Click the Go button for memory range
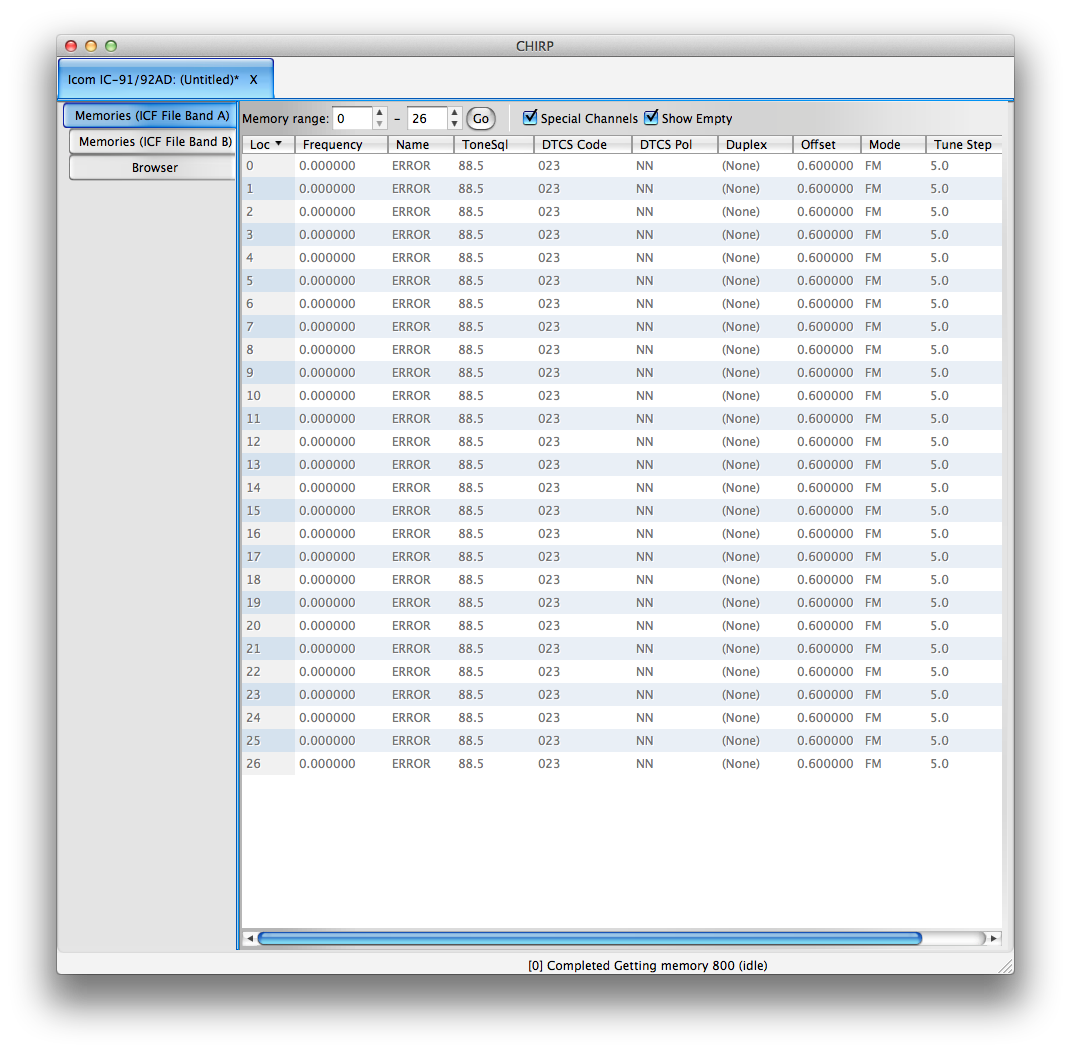Image resolution: width=1071 pixels, height=1053 pixels. click(481, 119)
